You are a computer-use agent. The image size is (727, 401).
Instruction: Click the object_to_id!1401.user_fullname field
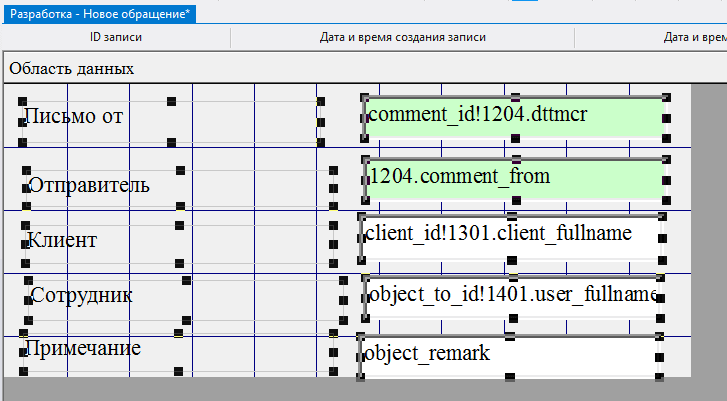pos(510,295)
